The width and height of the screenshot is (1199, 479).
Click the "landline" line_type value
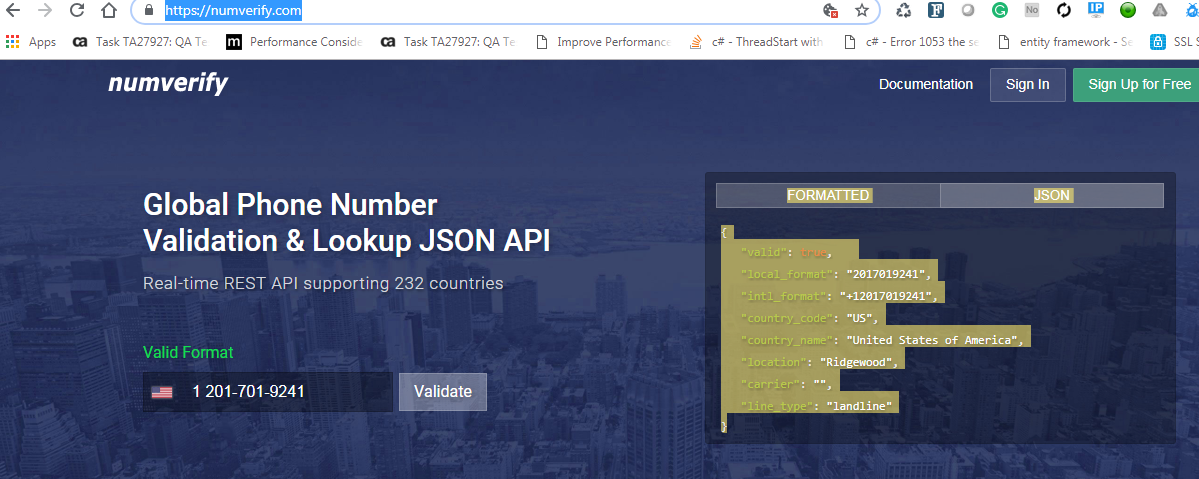point(859,406)
